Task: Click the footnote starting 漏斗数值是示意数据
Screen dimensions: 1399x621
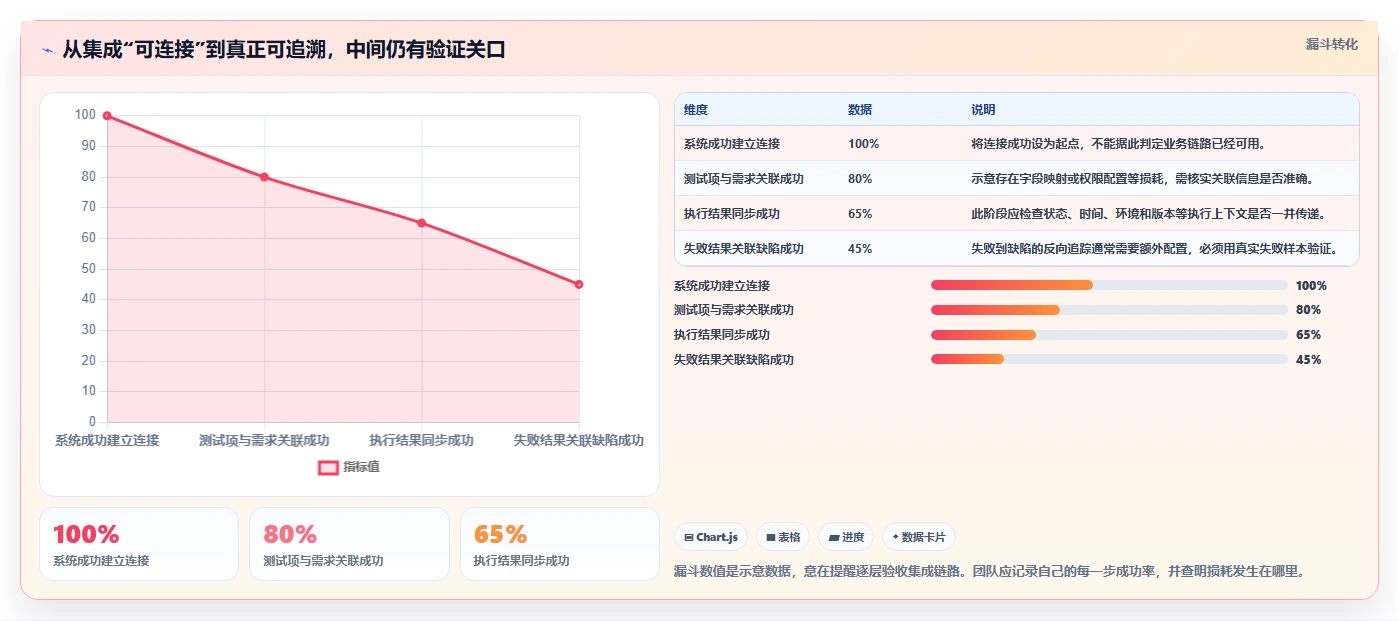Action: 990,572
